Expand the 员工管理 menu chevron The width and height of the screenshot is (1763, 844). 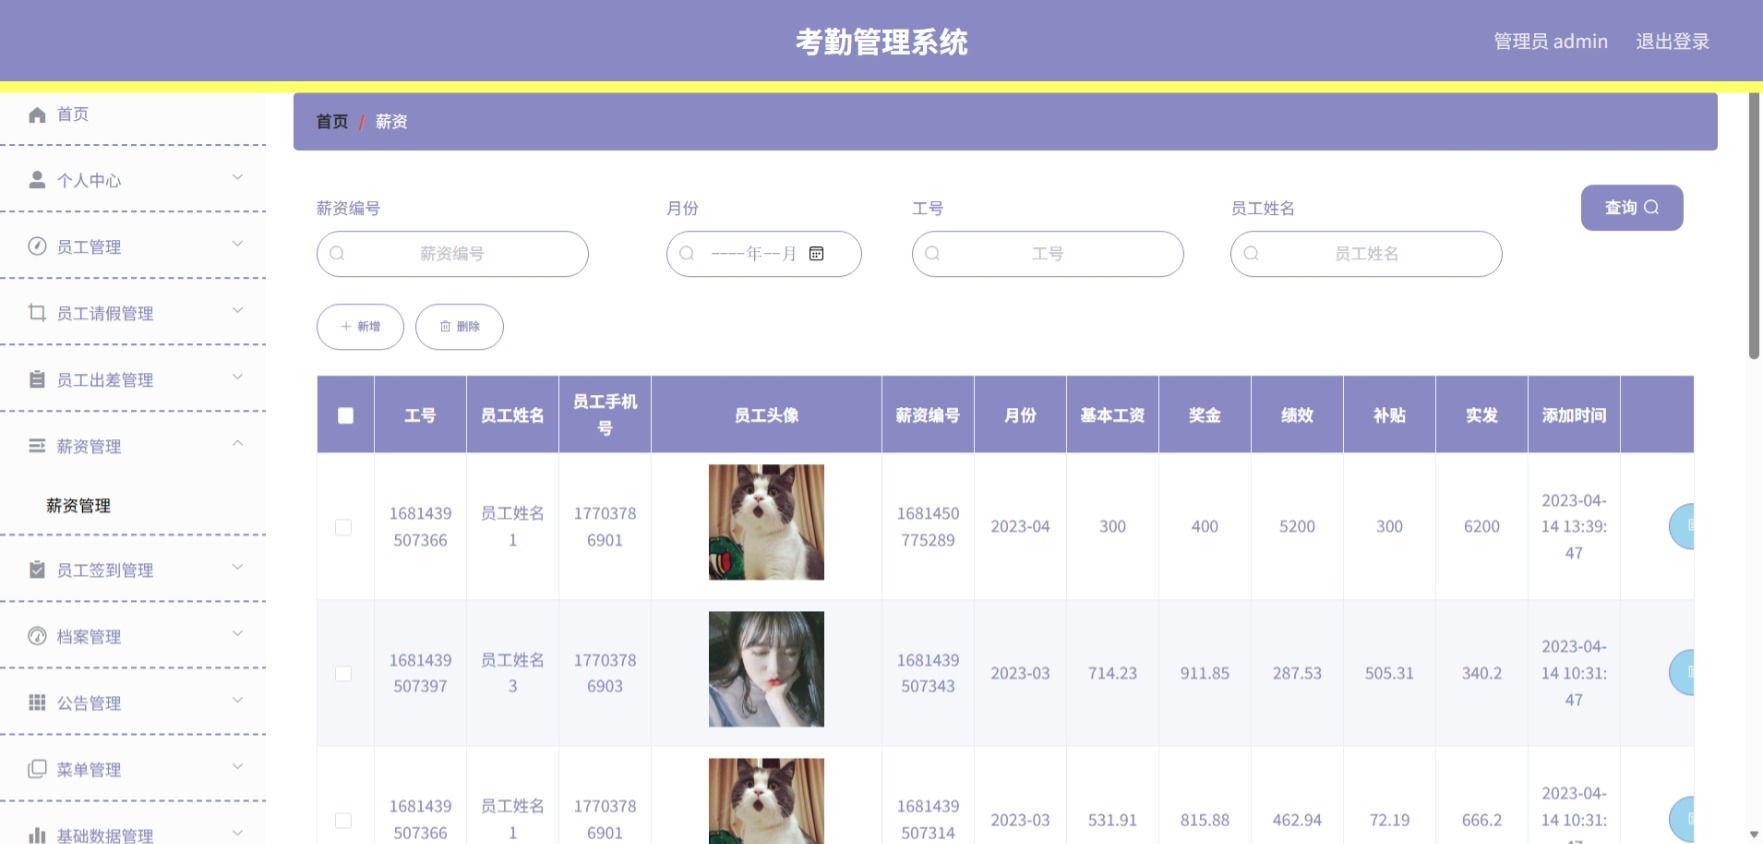tap(237, 244)
